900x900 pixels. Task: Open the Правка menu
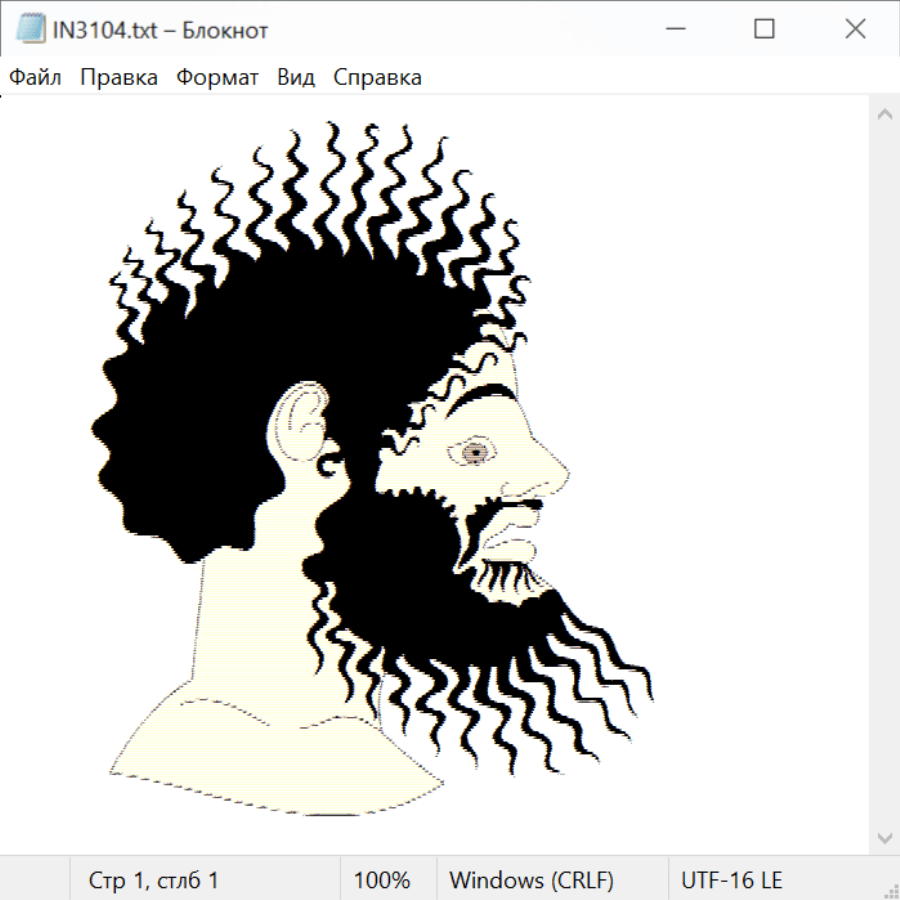pyautogui.click(x=118, y=78)
